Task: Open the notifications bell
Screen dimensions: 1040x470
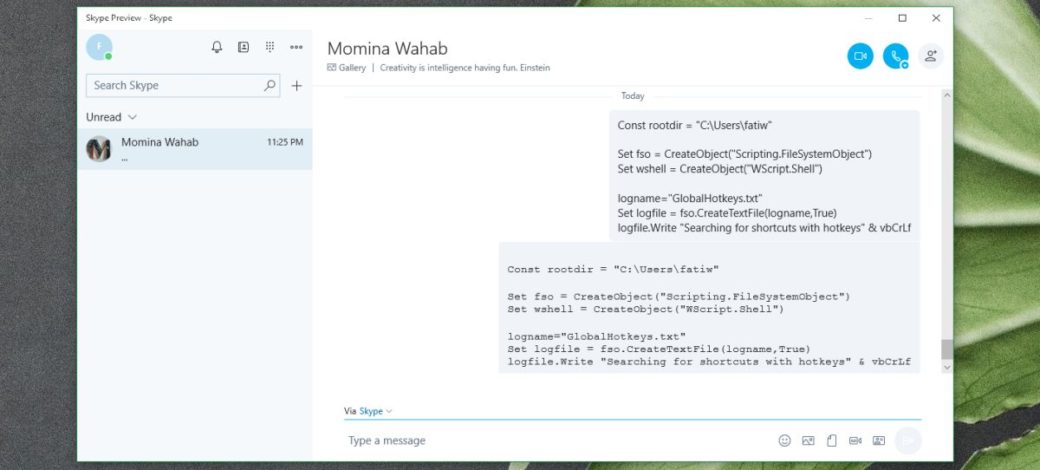Action: [x=217, y=47]
